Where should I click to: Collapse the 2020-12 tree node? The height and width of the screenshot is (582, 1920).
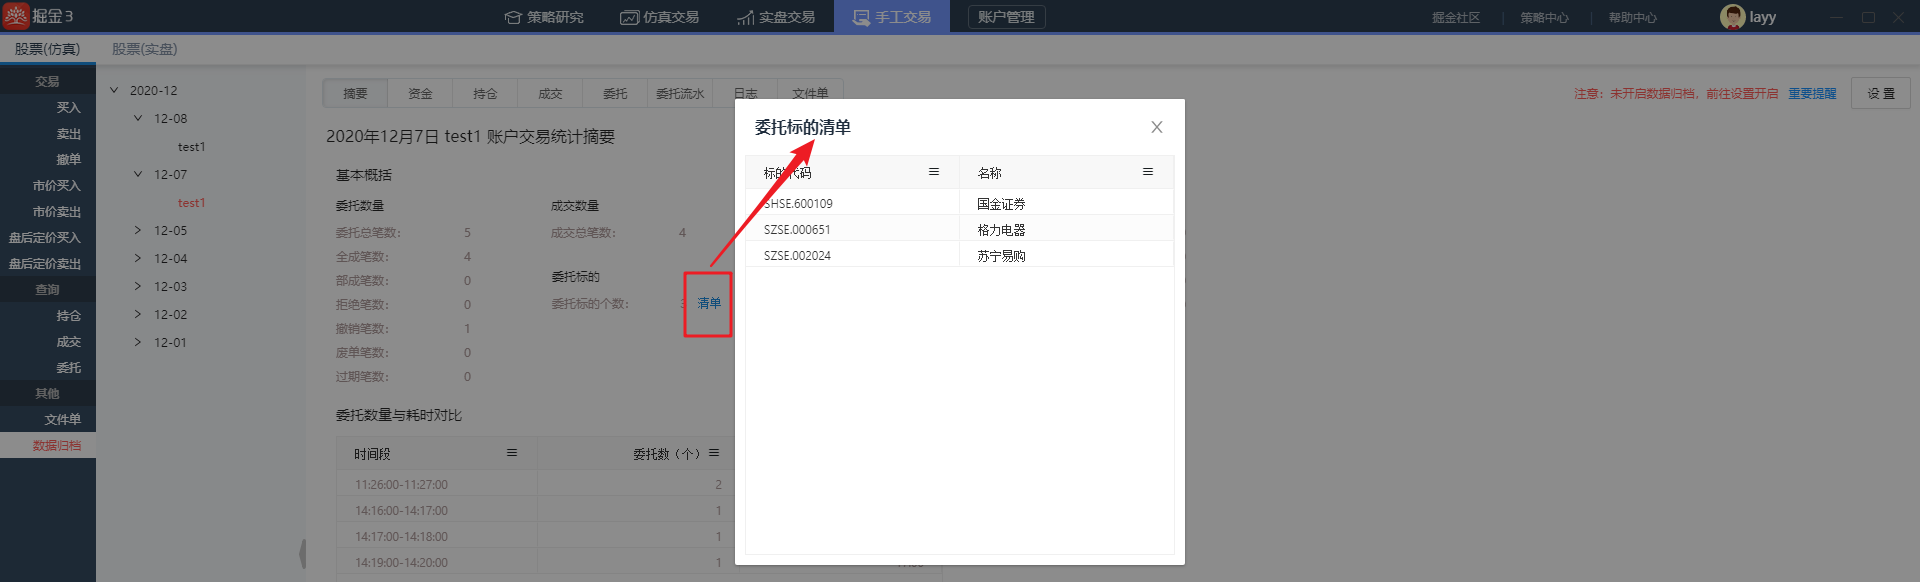point(114,90)
